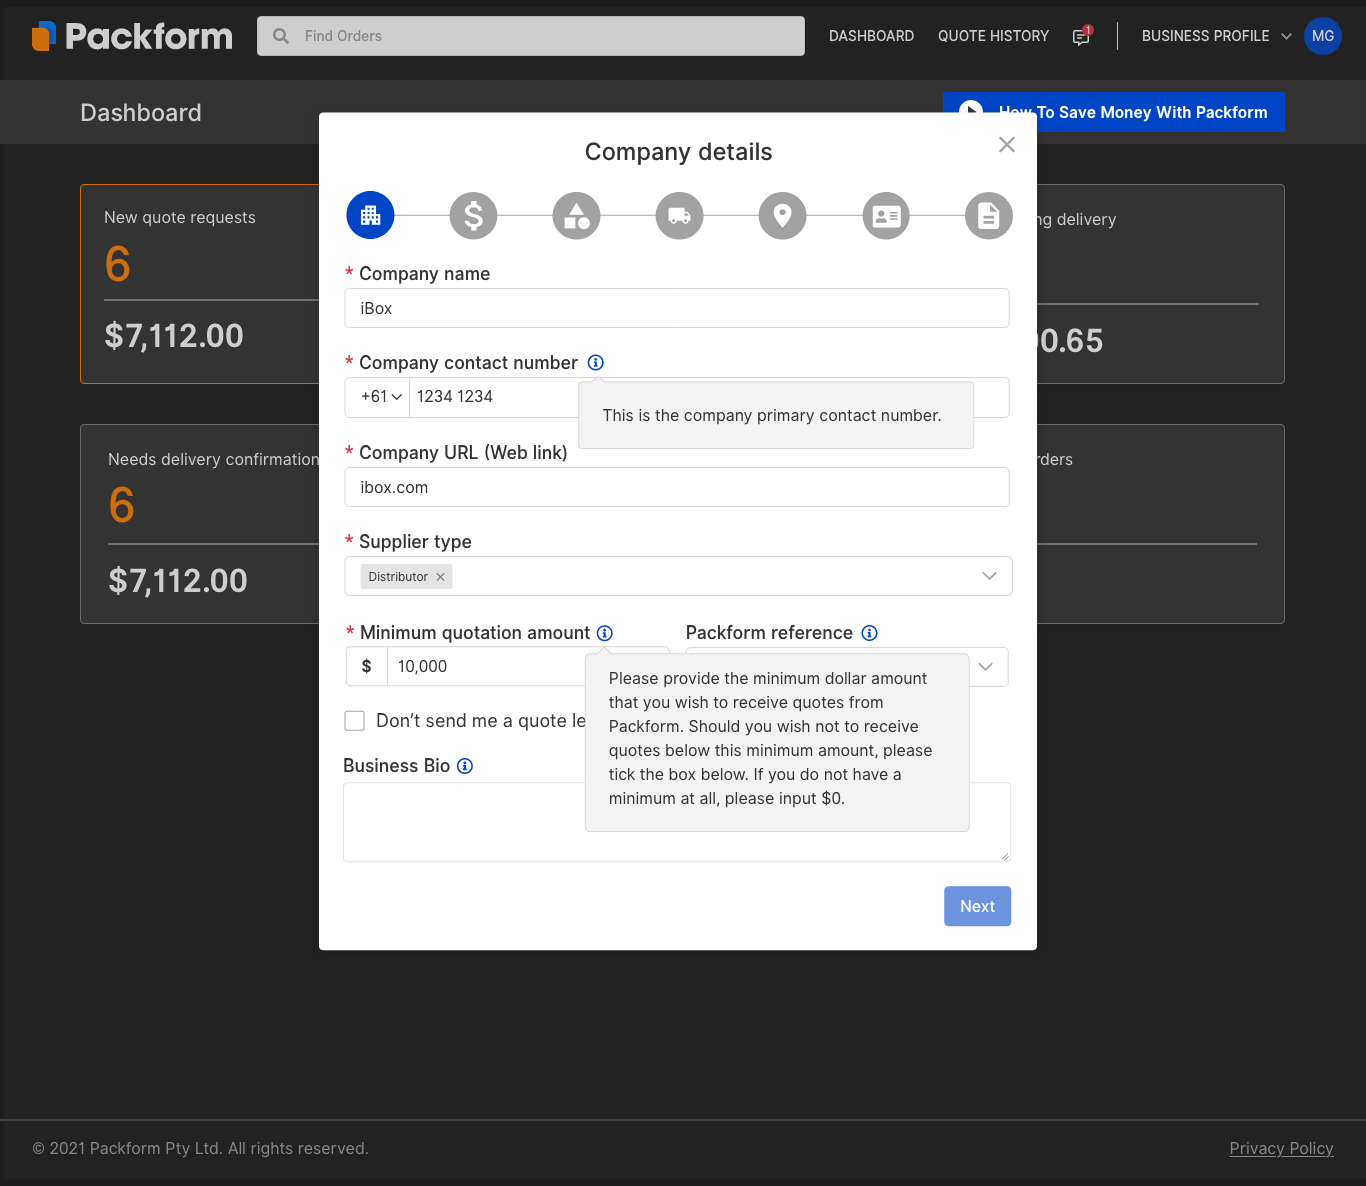Remove the Distributor tag from Supplier type
The image size is (1366, 1186).
[x=440, y=577]
